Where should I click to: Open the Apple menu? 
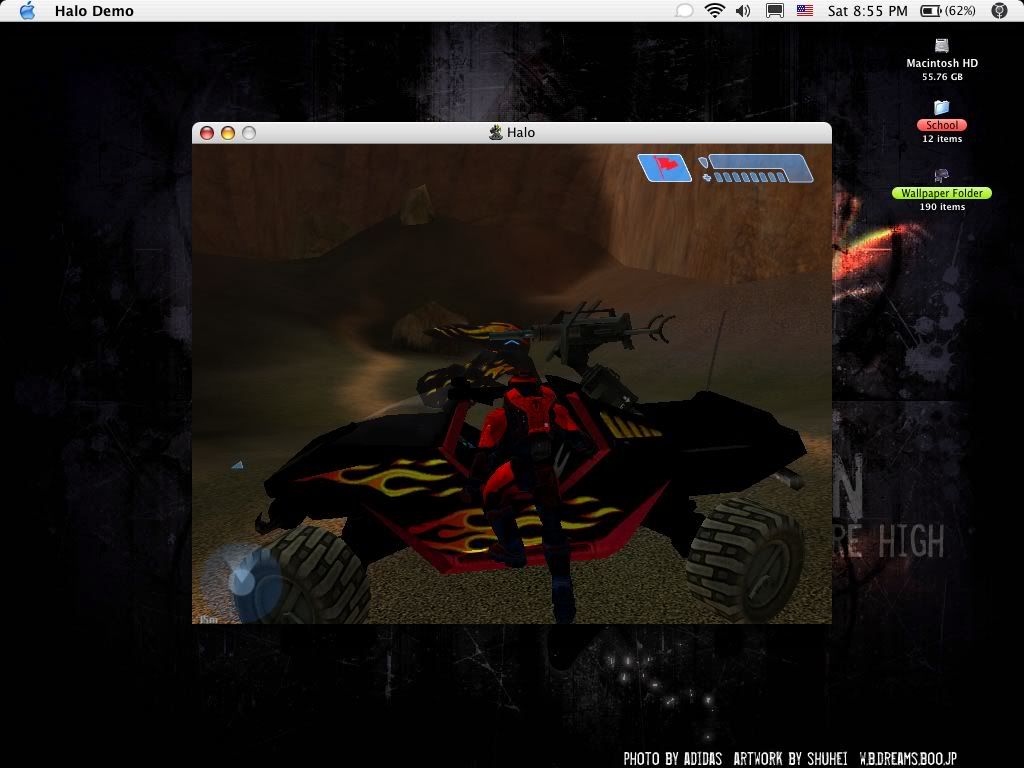[27, 10]
